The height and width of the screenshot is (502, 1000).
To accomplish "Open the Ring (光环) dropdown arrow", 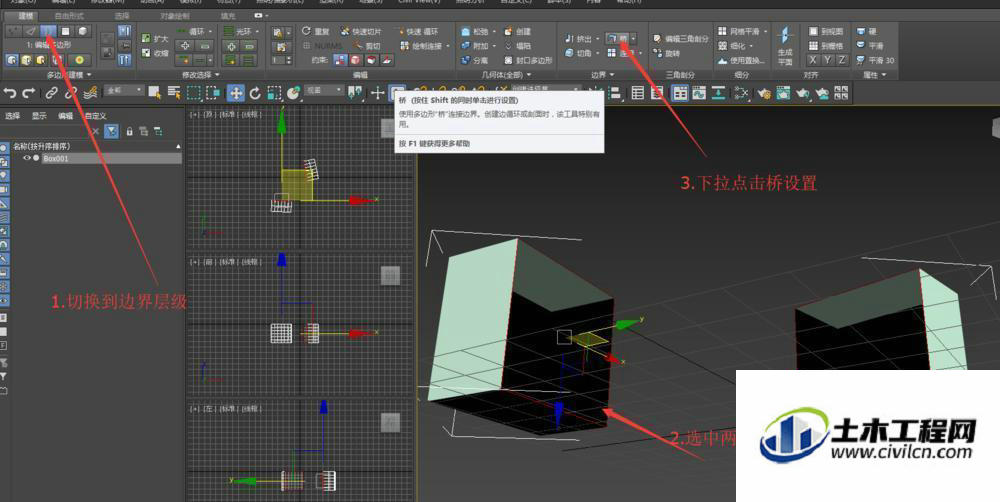I will pos(257,31).
